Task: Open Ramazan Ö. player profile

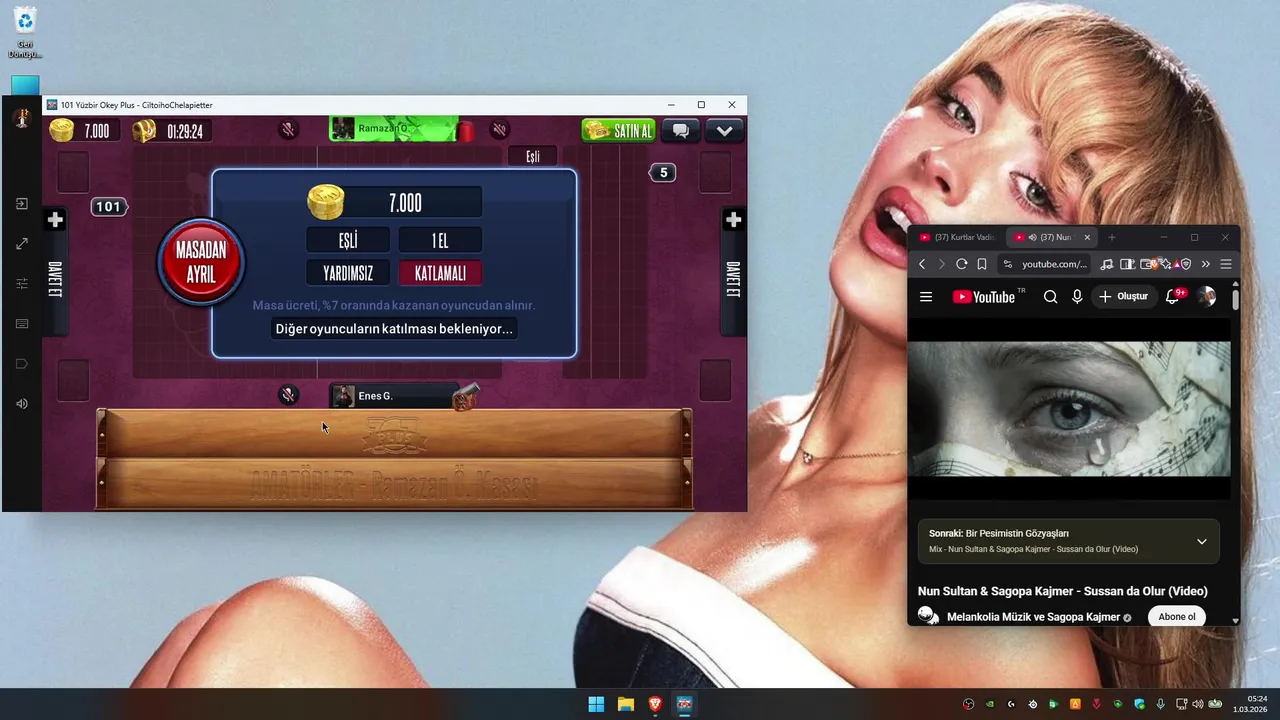Action: pyautogui.click(x=394, y=129)
